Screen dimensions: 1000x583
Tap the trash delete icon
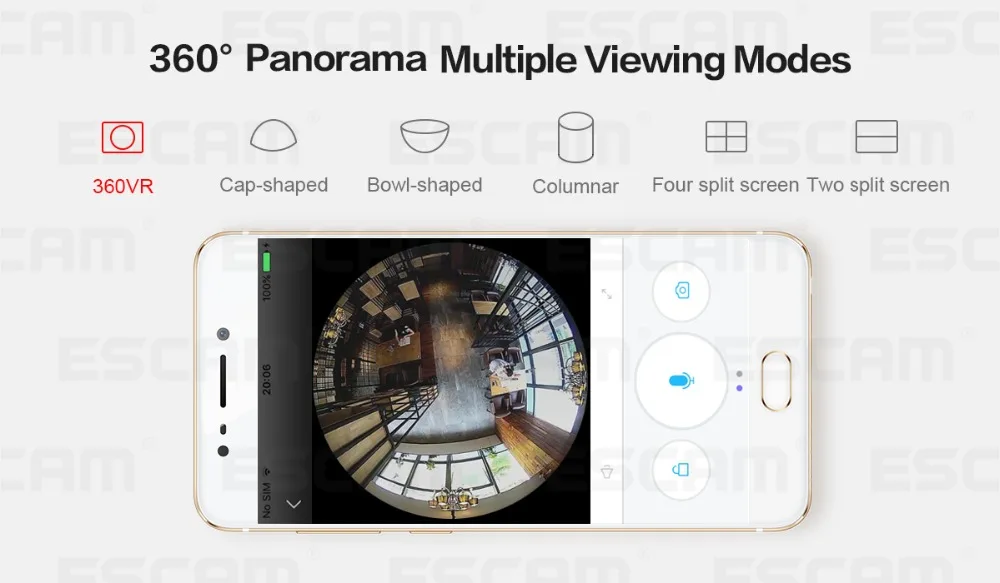point(607,472)
